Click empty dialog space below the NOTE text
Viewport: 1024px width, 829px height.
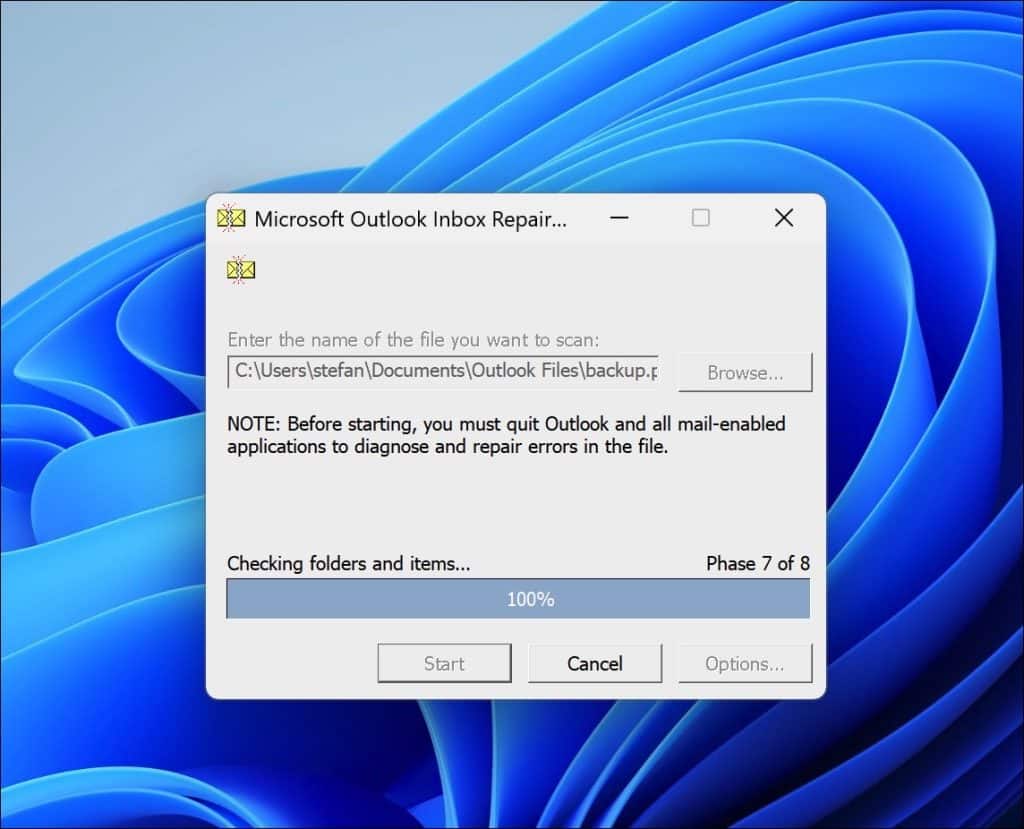point(515,505)
